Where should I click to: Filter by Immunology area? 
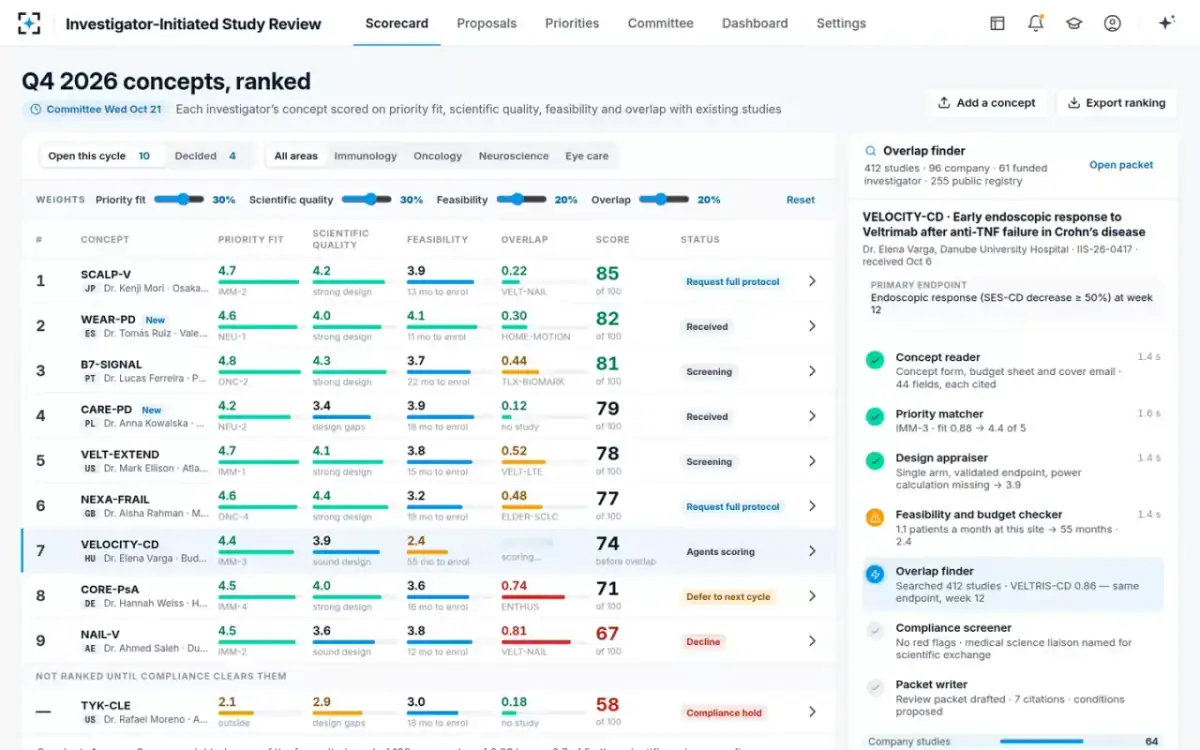(366, 156)
